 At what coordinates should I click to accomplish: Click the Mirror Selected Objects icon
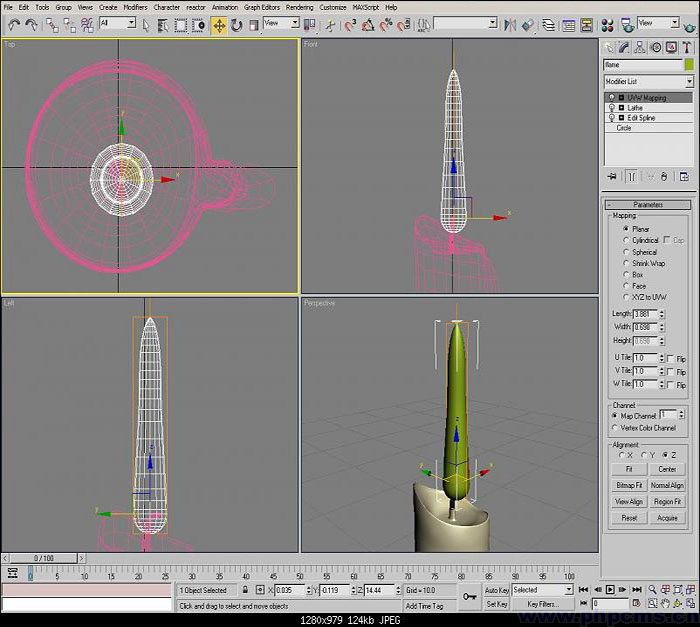coord(510,25)
